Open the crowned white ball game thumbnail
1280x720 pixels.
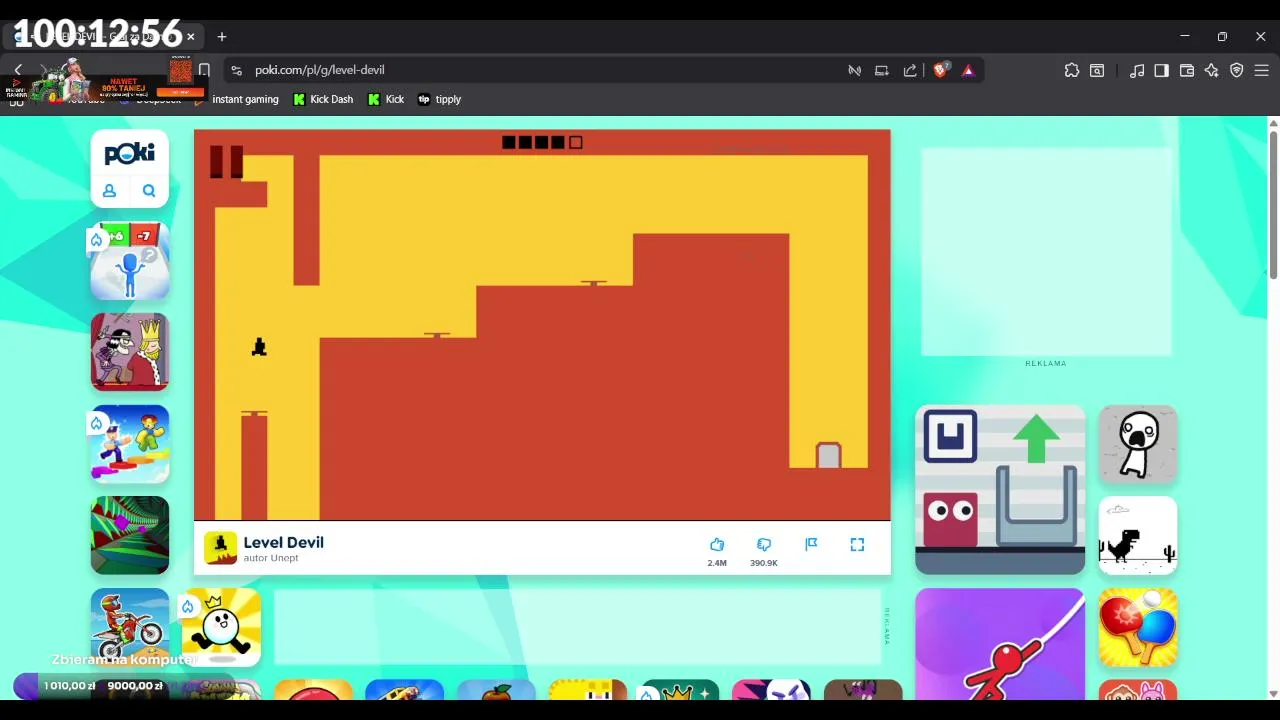(x=222, y=627)
